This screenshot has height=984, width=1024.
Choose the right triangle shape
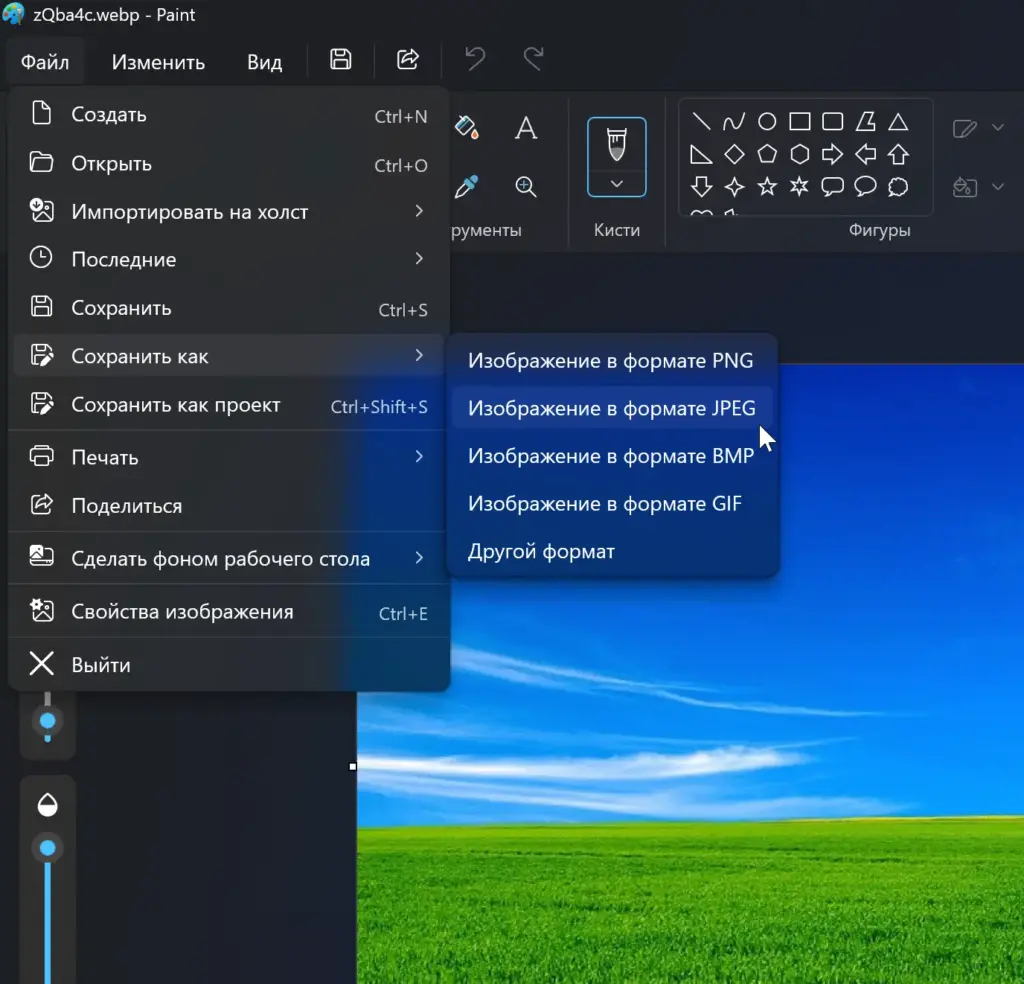(701, 155)
